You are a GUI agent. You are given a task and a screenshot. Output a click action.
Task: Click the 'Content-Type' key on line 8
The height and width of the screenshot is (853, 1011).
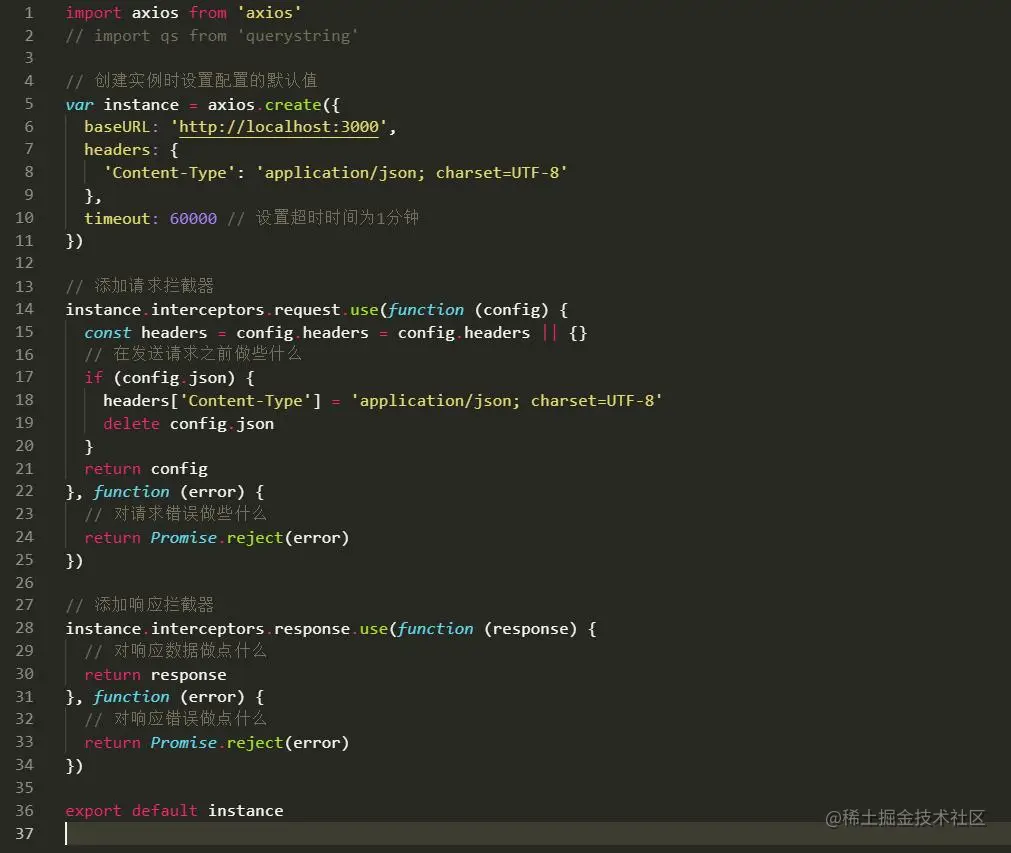(x=170, y=173)
